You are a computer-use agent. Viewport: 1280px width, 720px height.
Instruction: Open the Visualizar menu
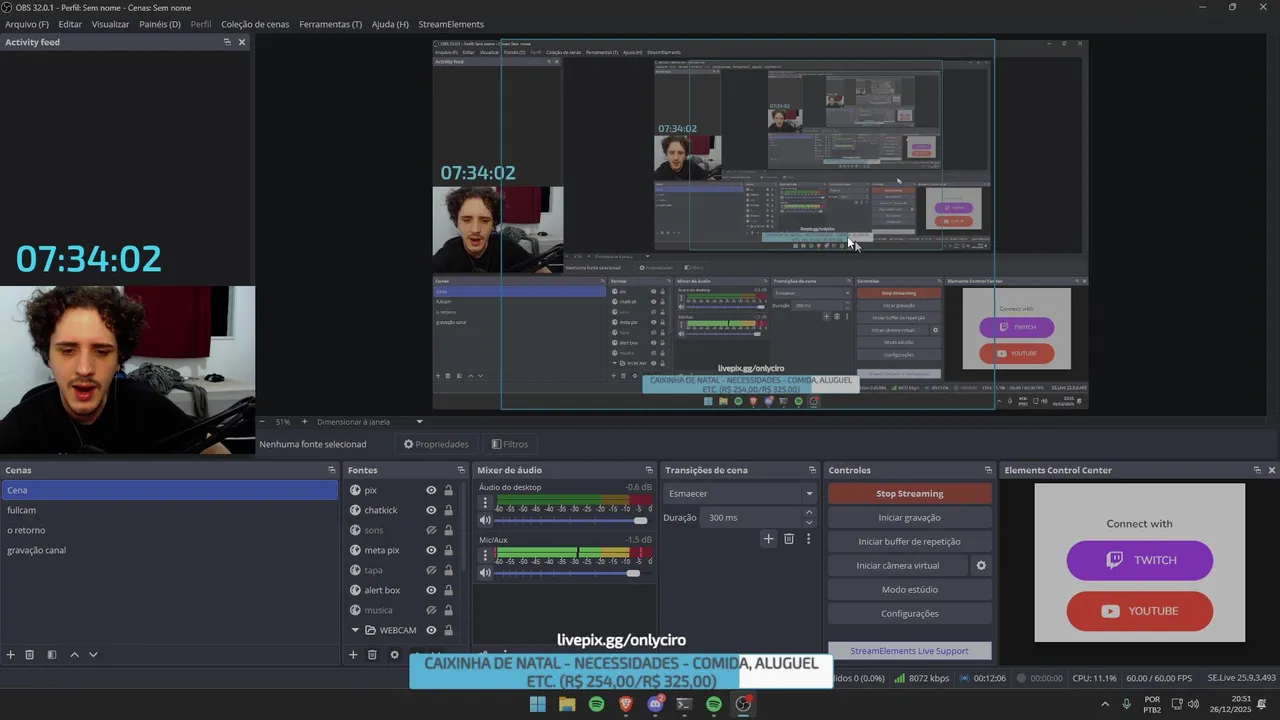110,24
